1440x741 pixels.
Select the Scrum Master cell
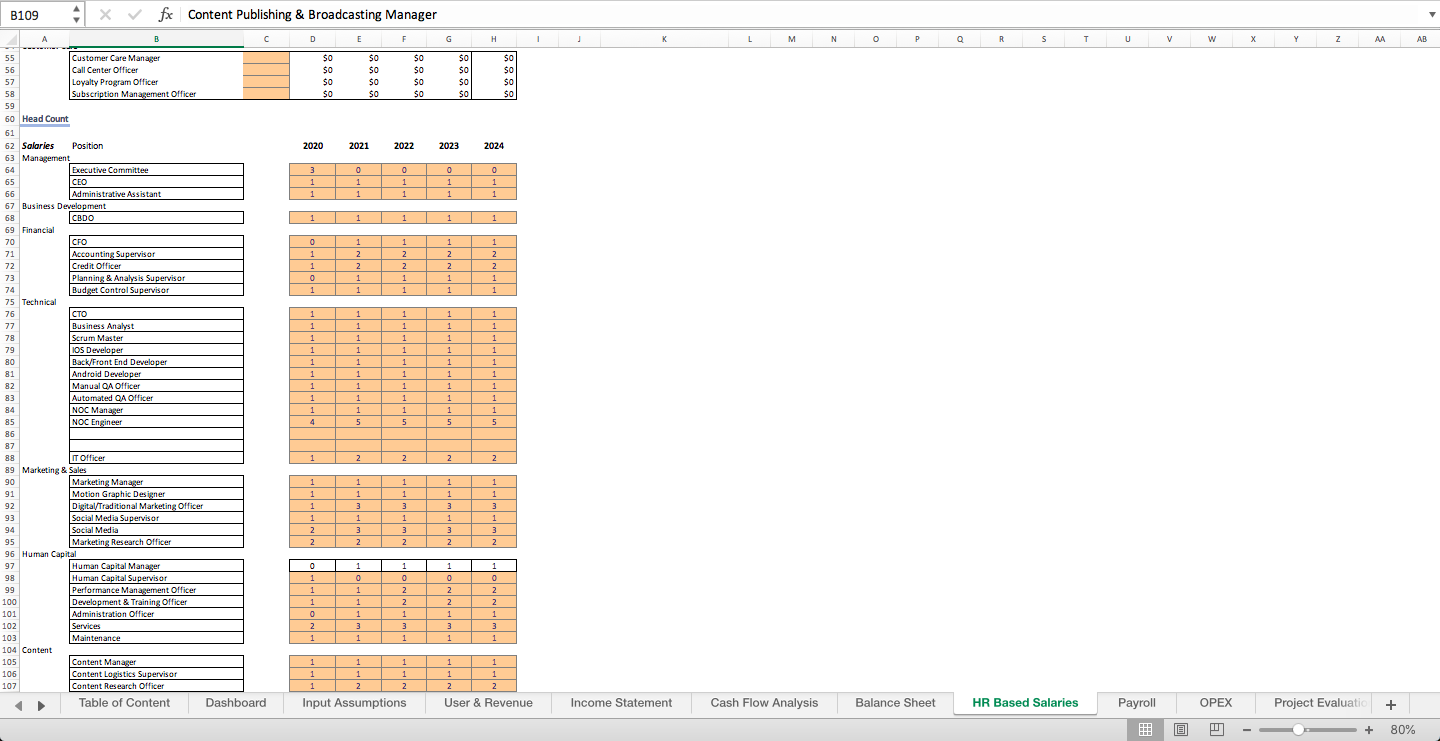[156, 338]
